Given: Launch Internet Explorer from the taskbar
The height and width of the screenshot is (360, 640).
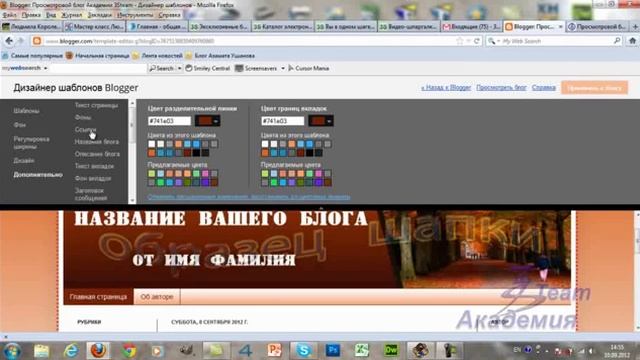Looking at the screenshot, I should (x=71, y=351).
